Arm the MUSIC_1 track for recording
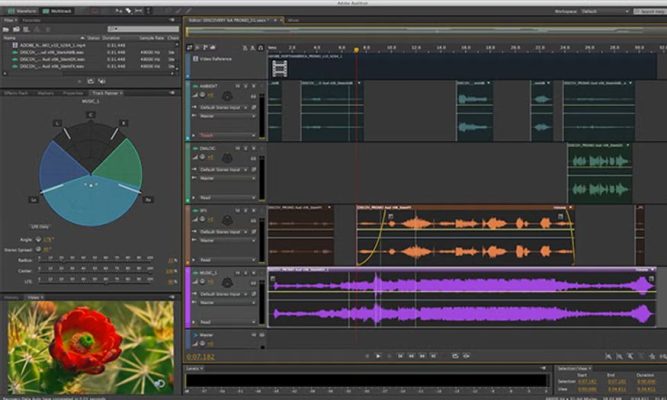 tap(256, 272)
